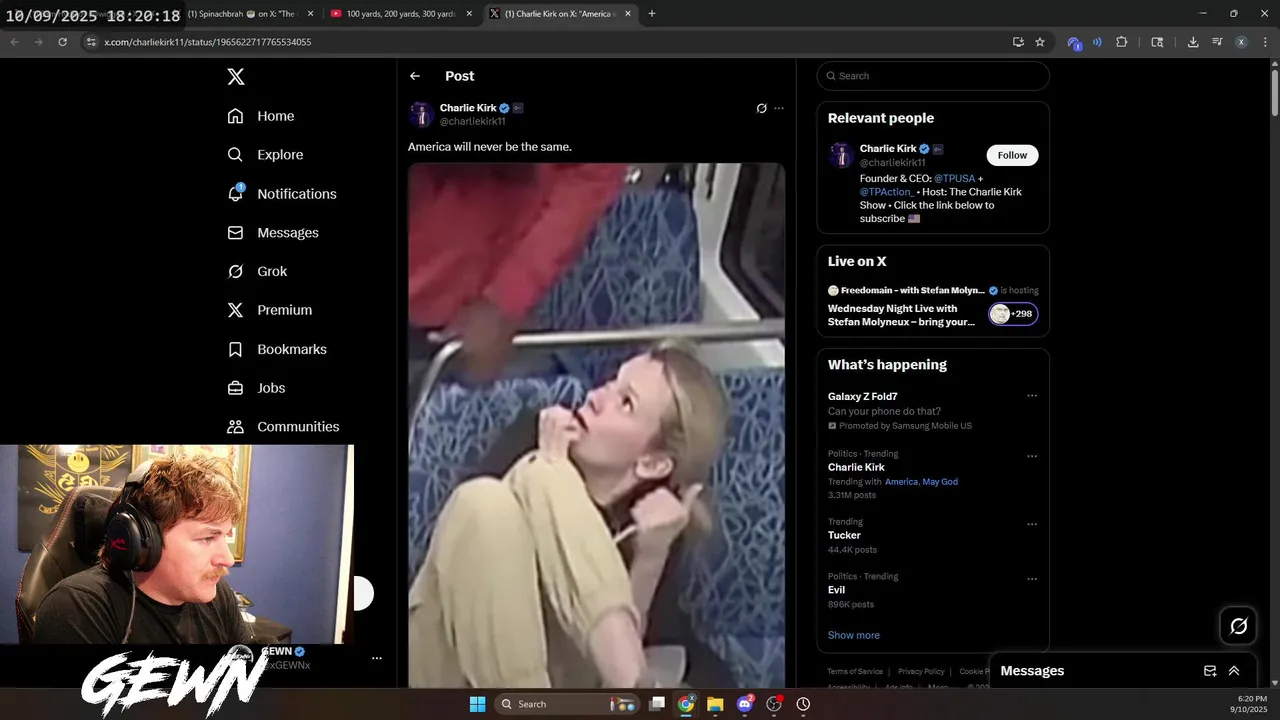The width and height of the screenshot is (1280, 720).
Task: Open the @TPUSA mention link
Action: click(x=954, y=179)
